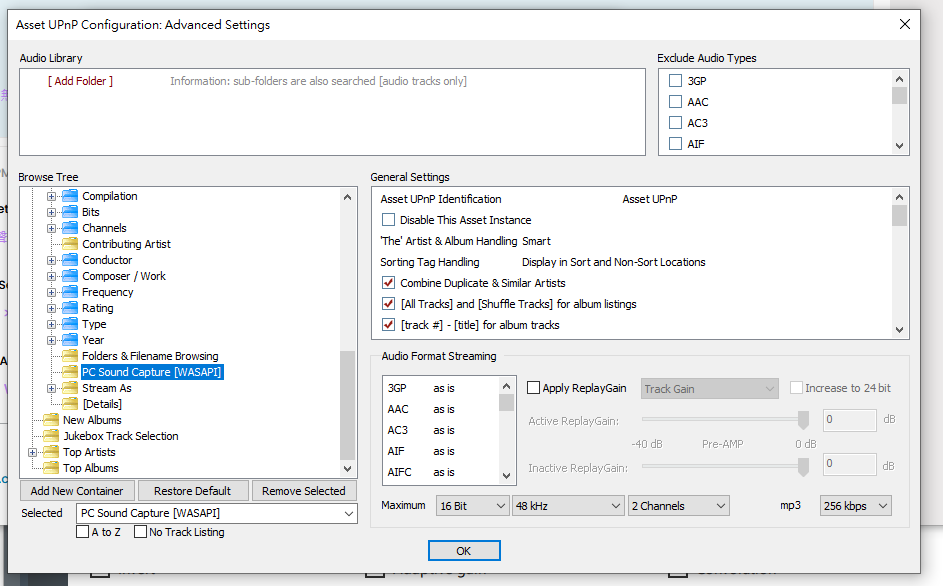943x586 pixels.
Task: Click the Rating folder icon in tree
Action: click(x=70, y=308)
